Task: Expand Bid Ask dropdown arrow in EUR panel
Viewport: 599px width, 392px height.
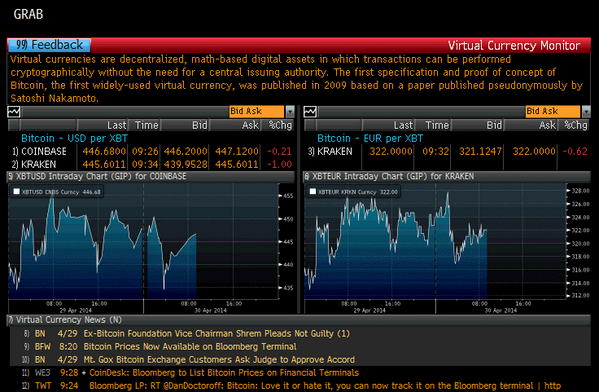Action: coord(586,111)
